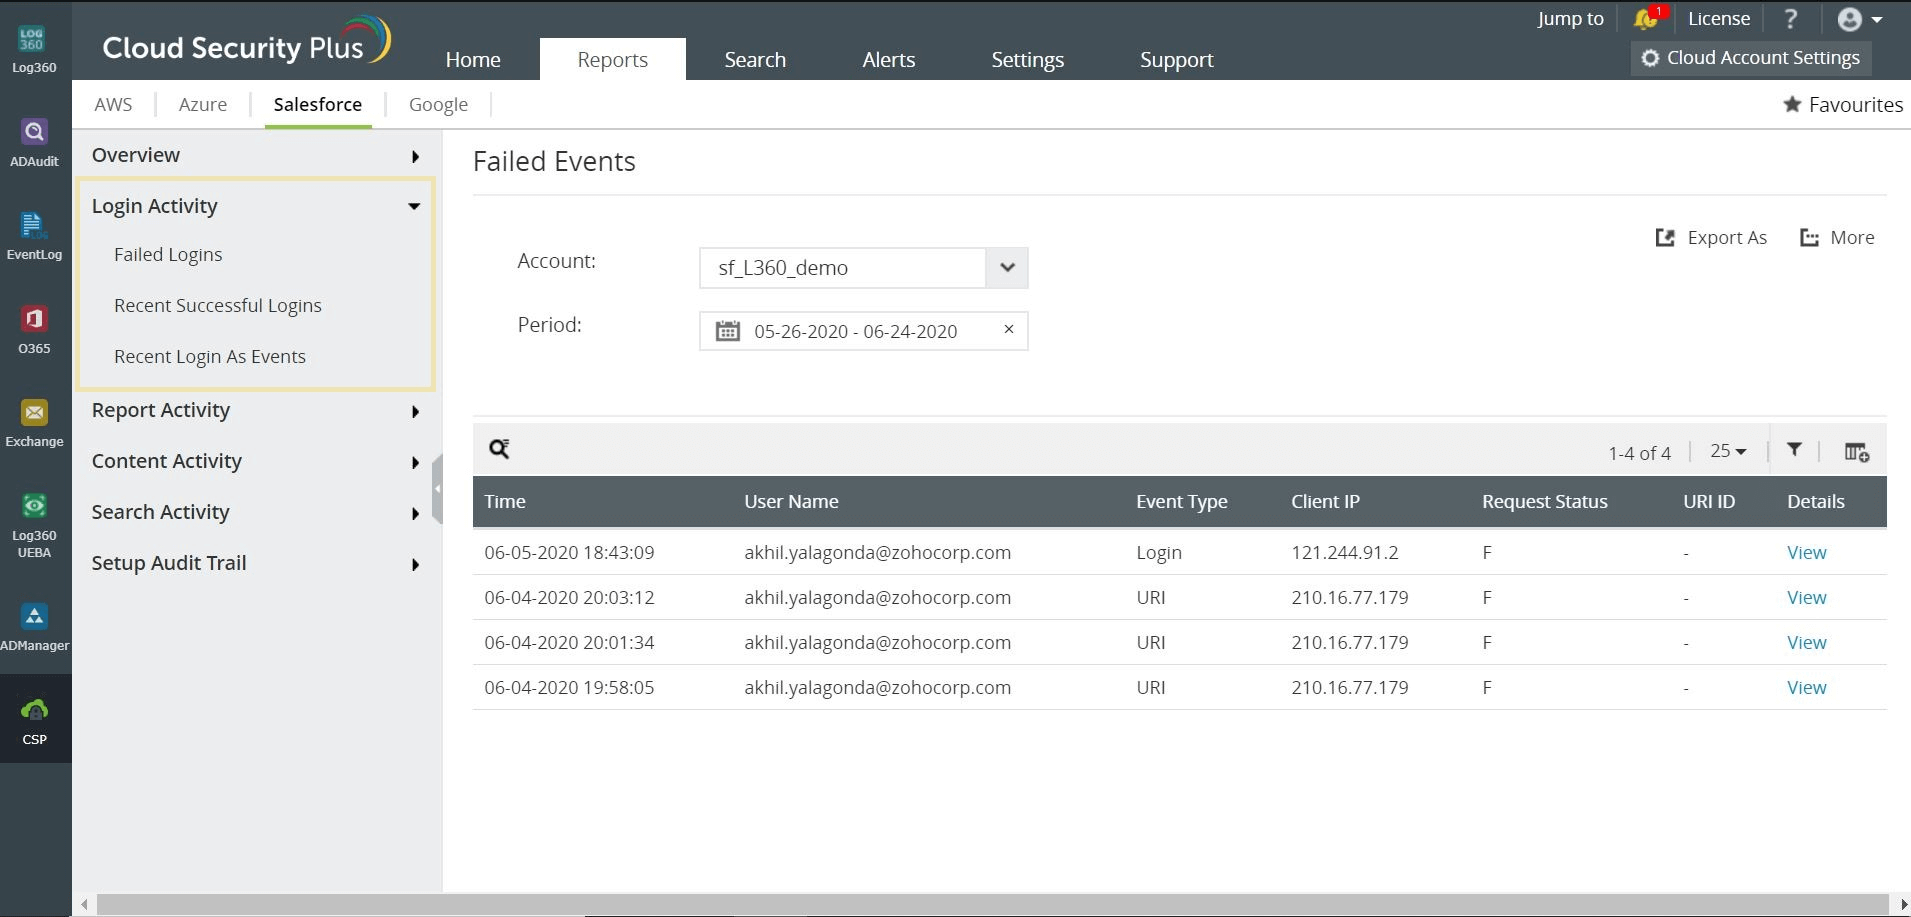Click the scrollbar right arrow
Image resolution: width=1911 pixels, height=917 pixels.
pyautogui.click(x=1903, y=904)
